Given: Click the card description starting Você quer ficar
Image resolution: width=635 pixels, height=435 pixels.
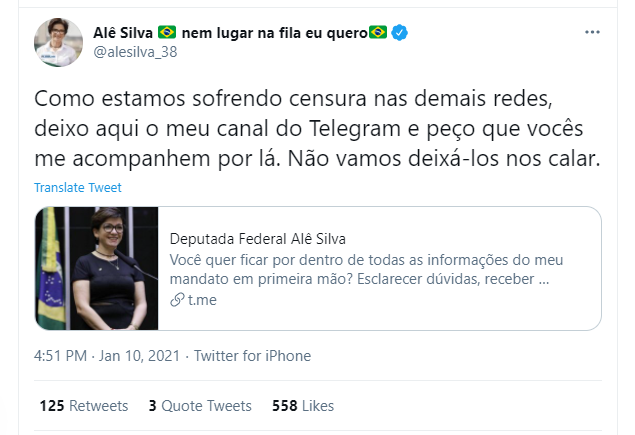Looking at the screenshot, I should pos(366,269).
